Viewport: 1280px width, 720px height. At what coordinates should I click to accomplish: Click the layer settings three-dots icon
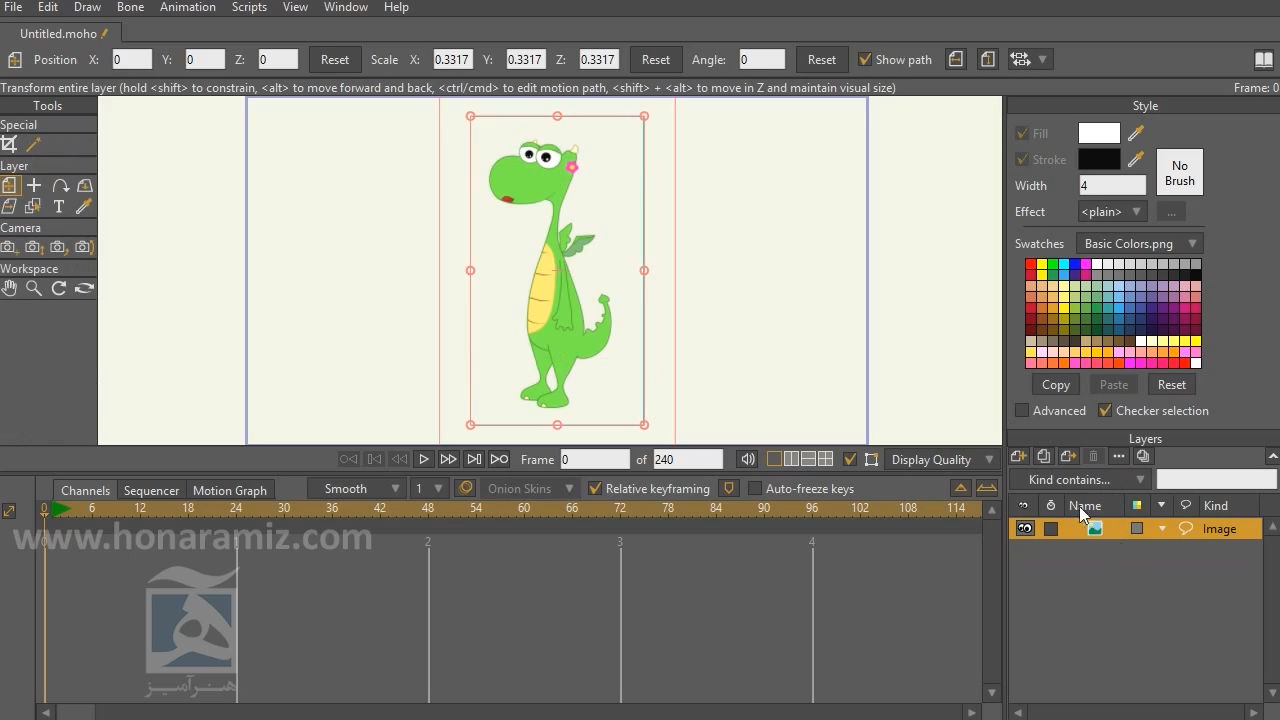tap(1118, 456)
